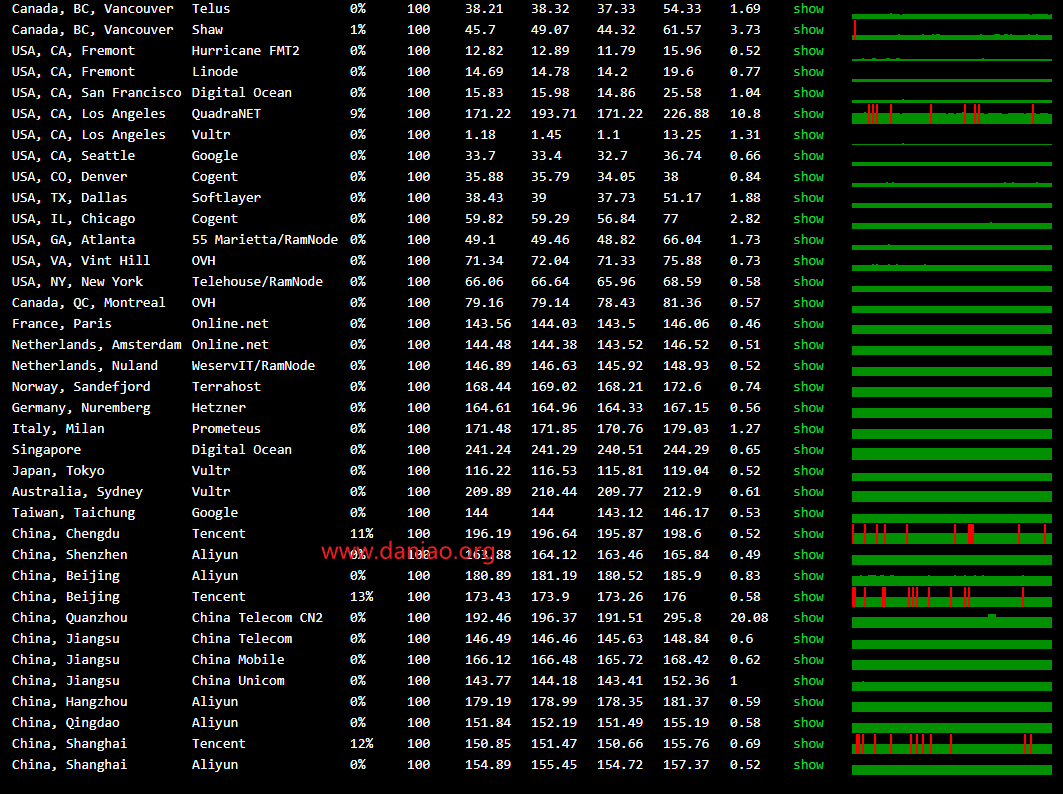The height and width of the screenshot is (794, 1063).
Task: Click 'show' for Qingdao Aliyun row
Action: pos(808,723)
